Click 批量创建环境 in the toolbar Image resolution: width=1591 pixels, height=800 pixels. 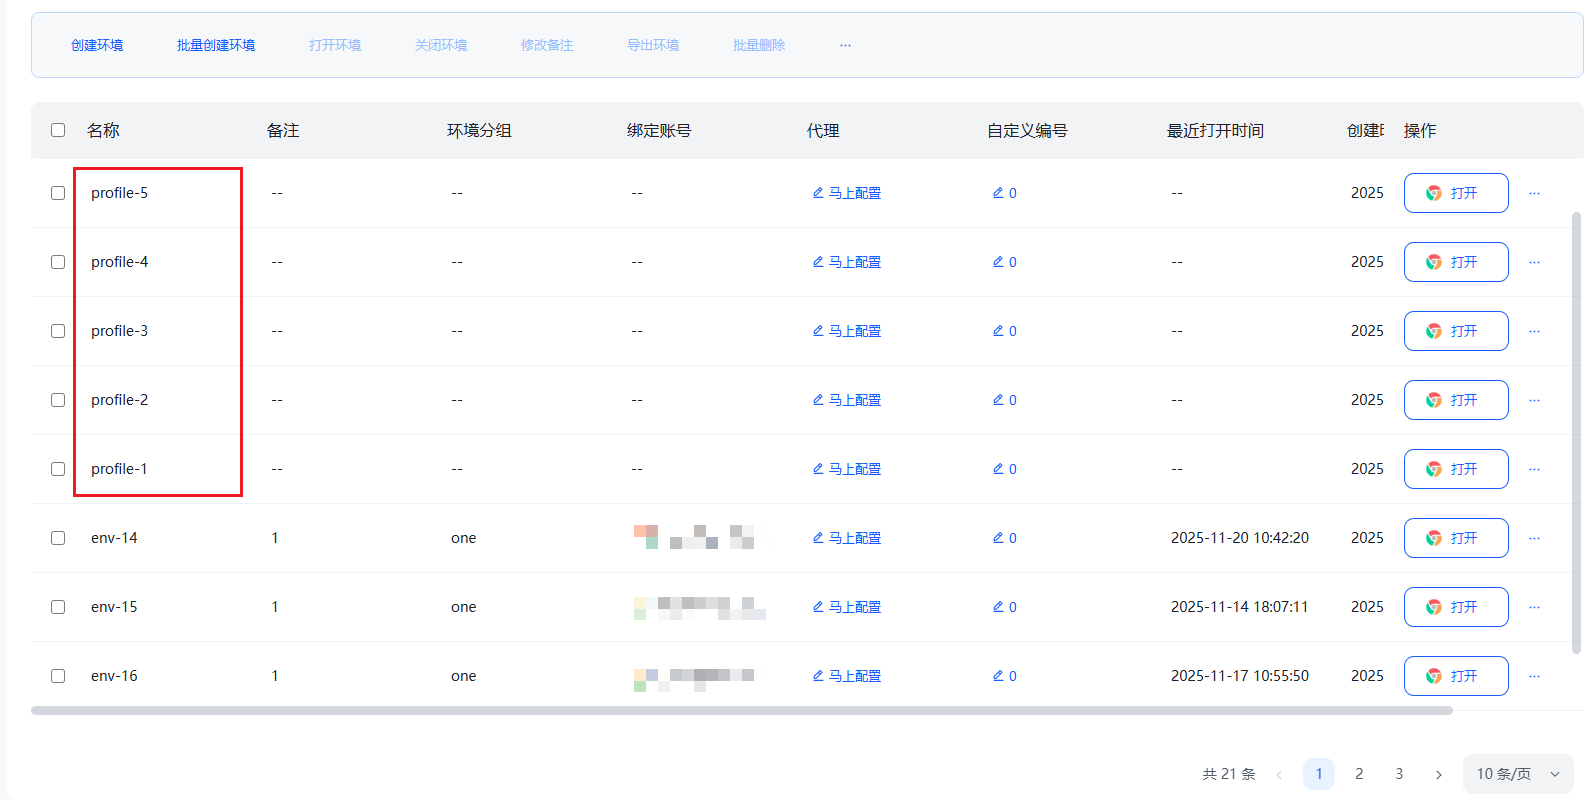216,45
